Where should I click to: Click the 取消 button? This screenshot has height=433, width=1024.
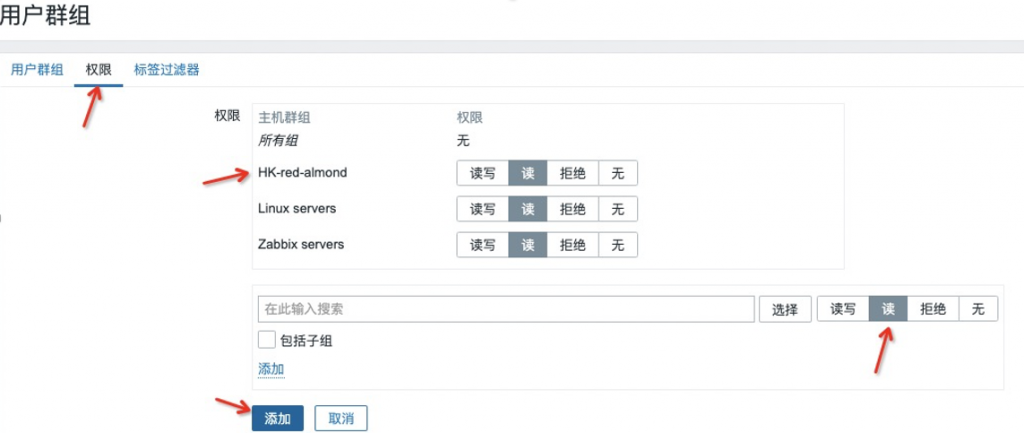pos(341,419)
